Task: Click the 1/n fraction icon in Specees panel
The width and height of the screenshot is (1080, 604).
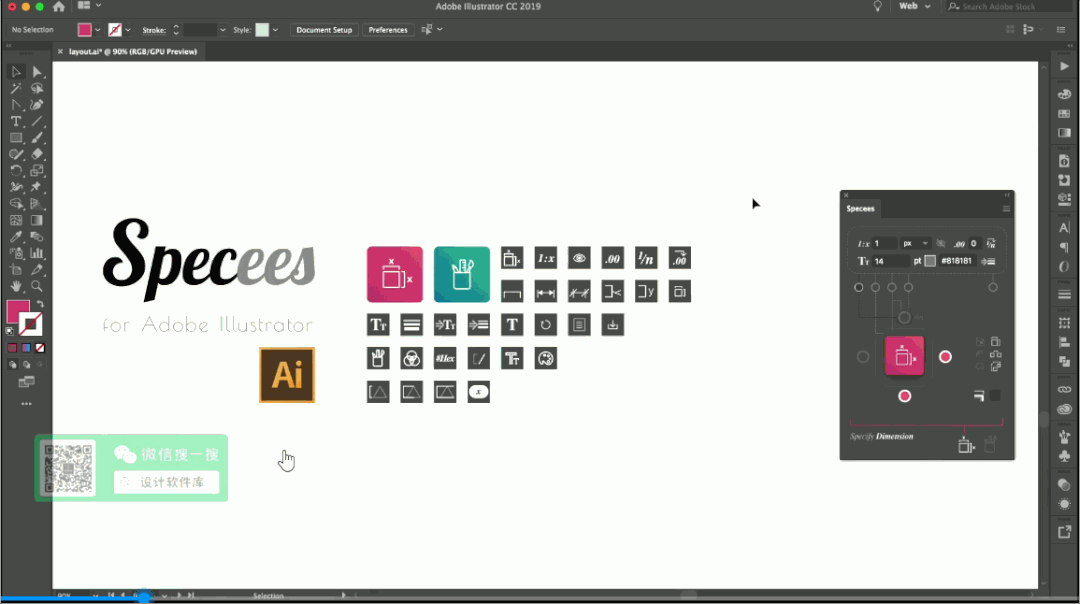Action: 991,244
